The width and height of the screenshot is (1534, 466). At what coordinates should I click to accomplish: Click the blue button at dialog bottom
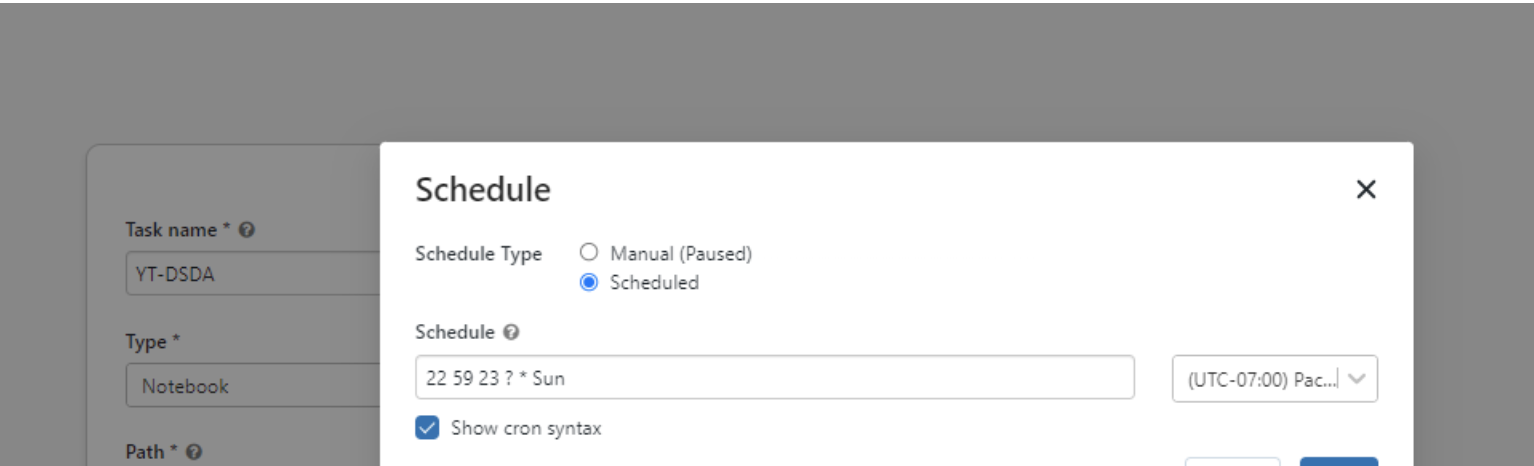coord(1338,462)
